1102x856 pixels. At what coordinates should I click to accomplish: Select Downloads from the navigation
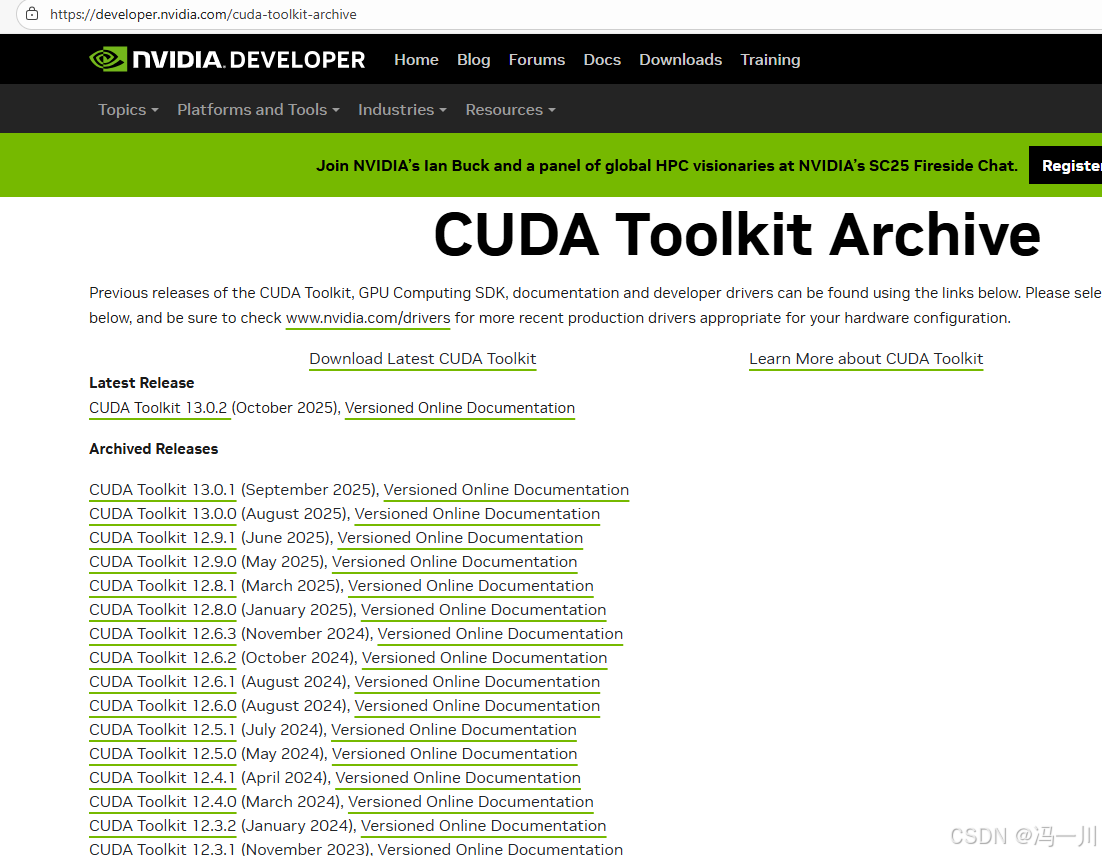pos(680,59)
